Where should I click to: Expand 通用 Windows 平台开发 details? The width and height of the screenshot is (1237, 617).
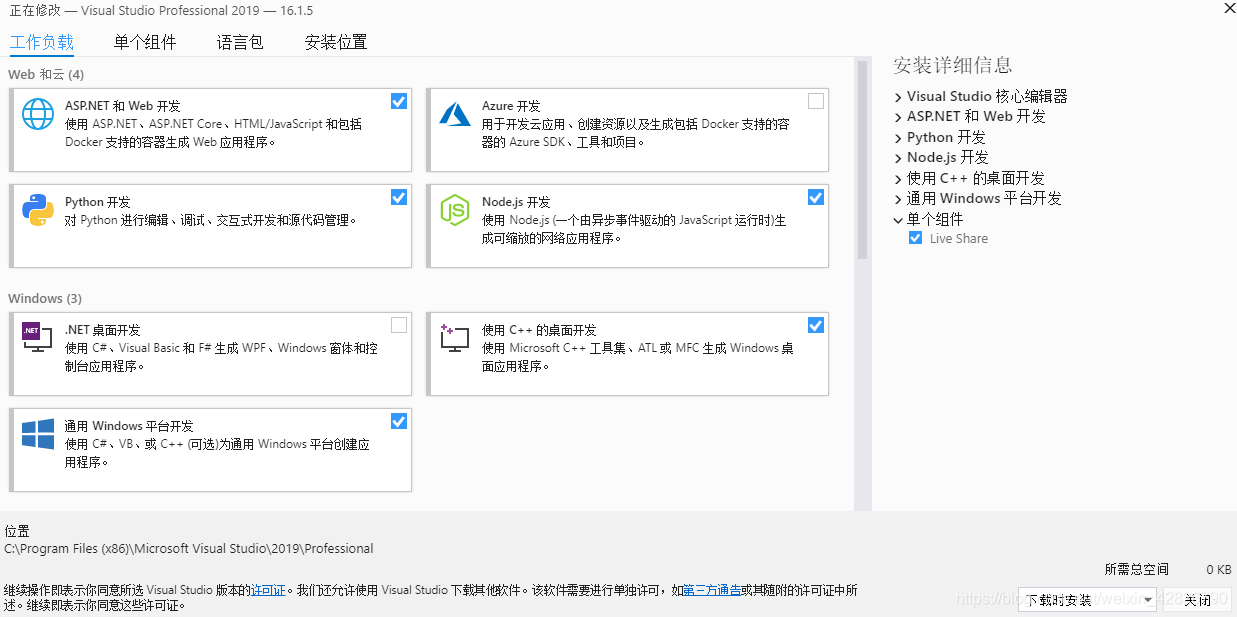(x=898, y=199)
